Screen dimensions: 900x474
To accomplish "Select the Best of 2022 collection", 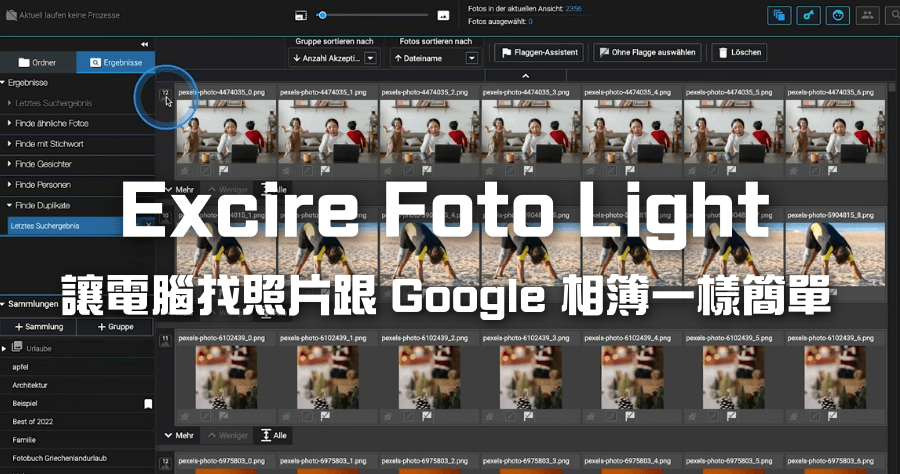I will click(x=77, y=421).
